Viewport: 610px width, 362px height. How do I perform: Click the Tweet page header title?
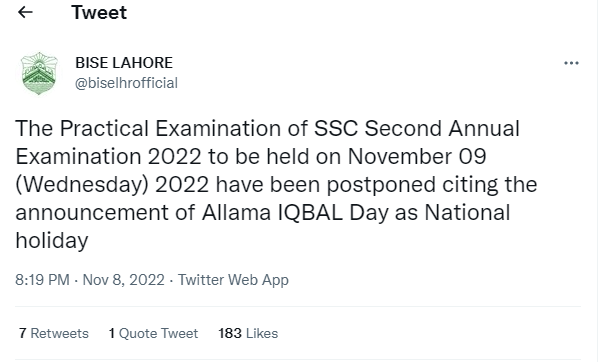coord(99,12)
